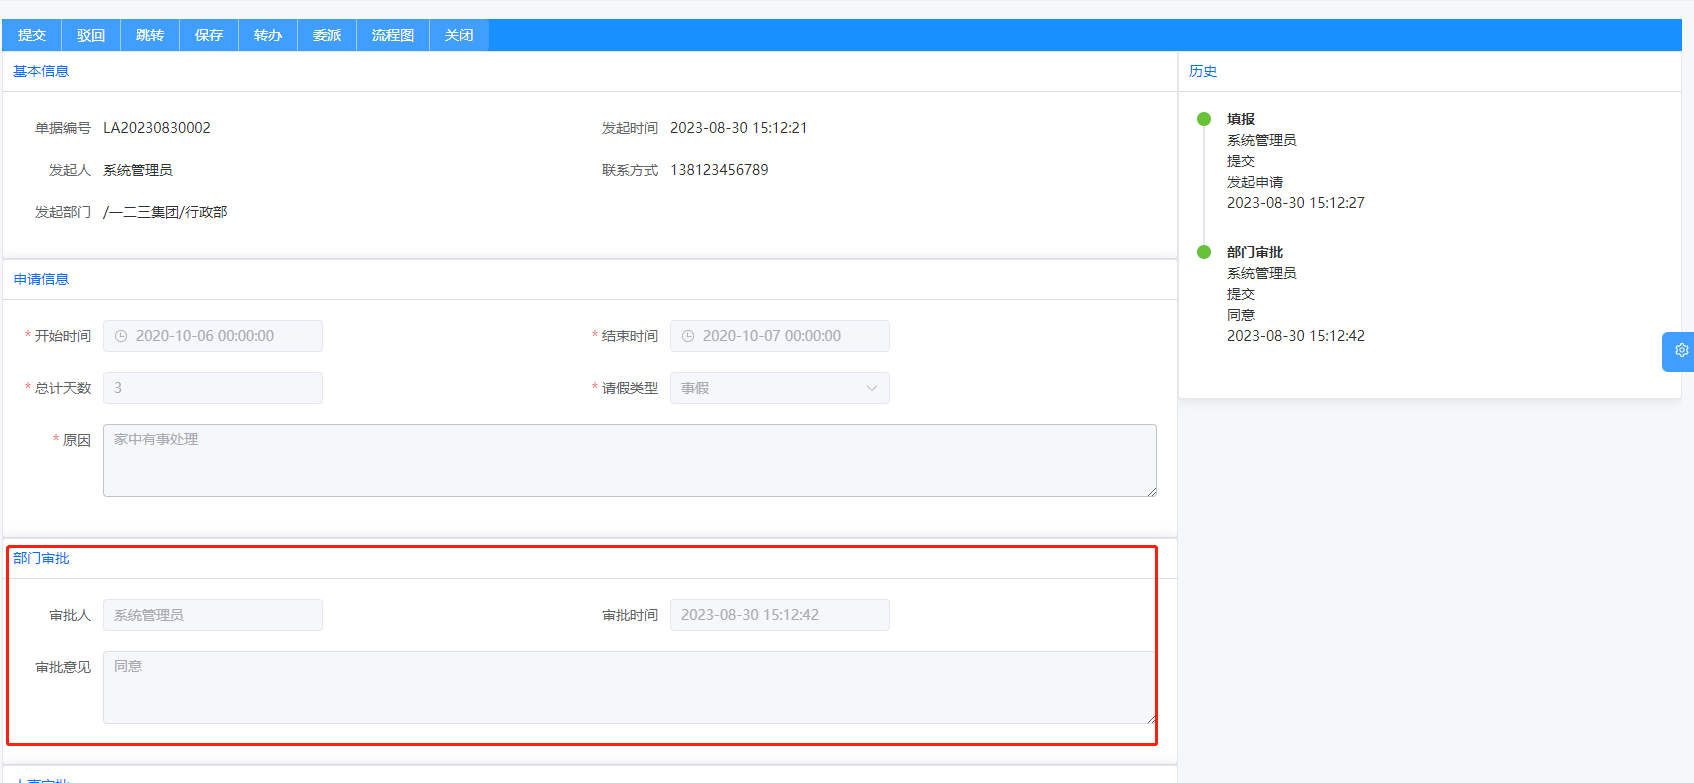This screenshot has width=1694, height=783.
Task: Click the 提交 button in toolbar
Action: pyautogui.click(x=32, y=35)
